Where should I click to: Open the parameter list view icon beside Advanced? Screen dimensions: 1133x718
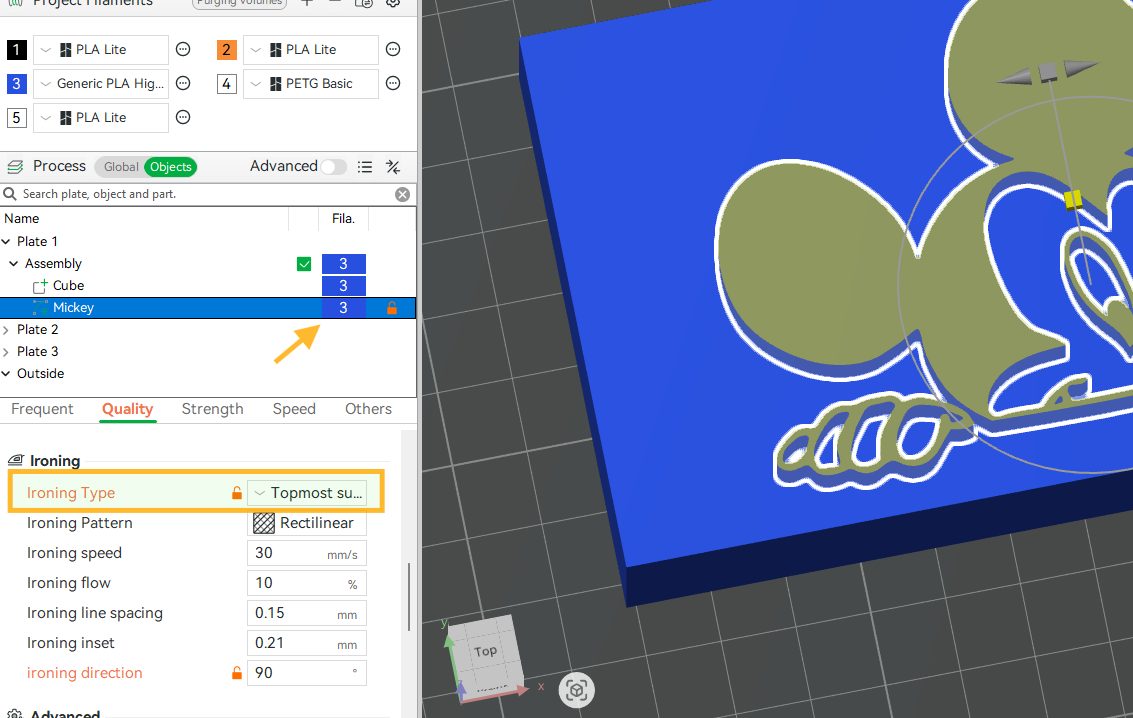[366, 167]
